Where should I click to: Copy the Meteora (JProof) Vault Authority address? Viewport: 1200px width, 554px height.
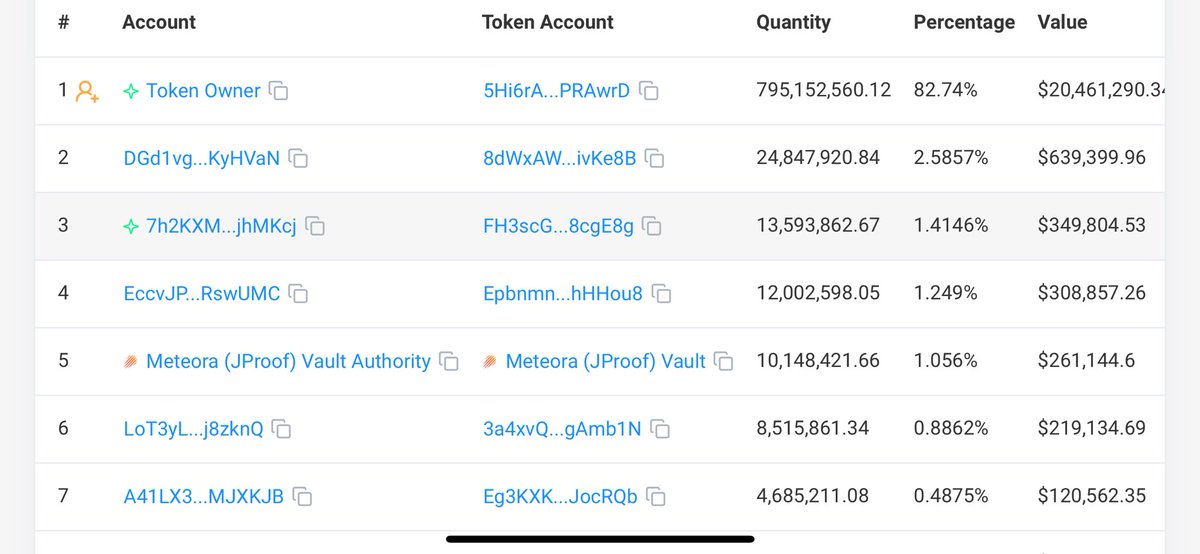click(449, 361)
